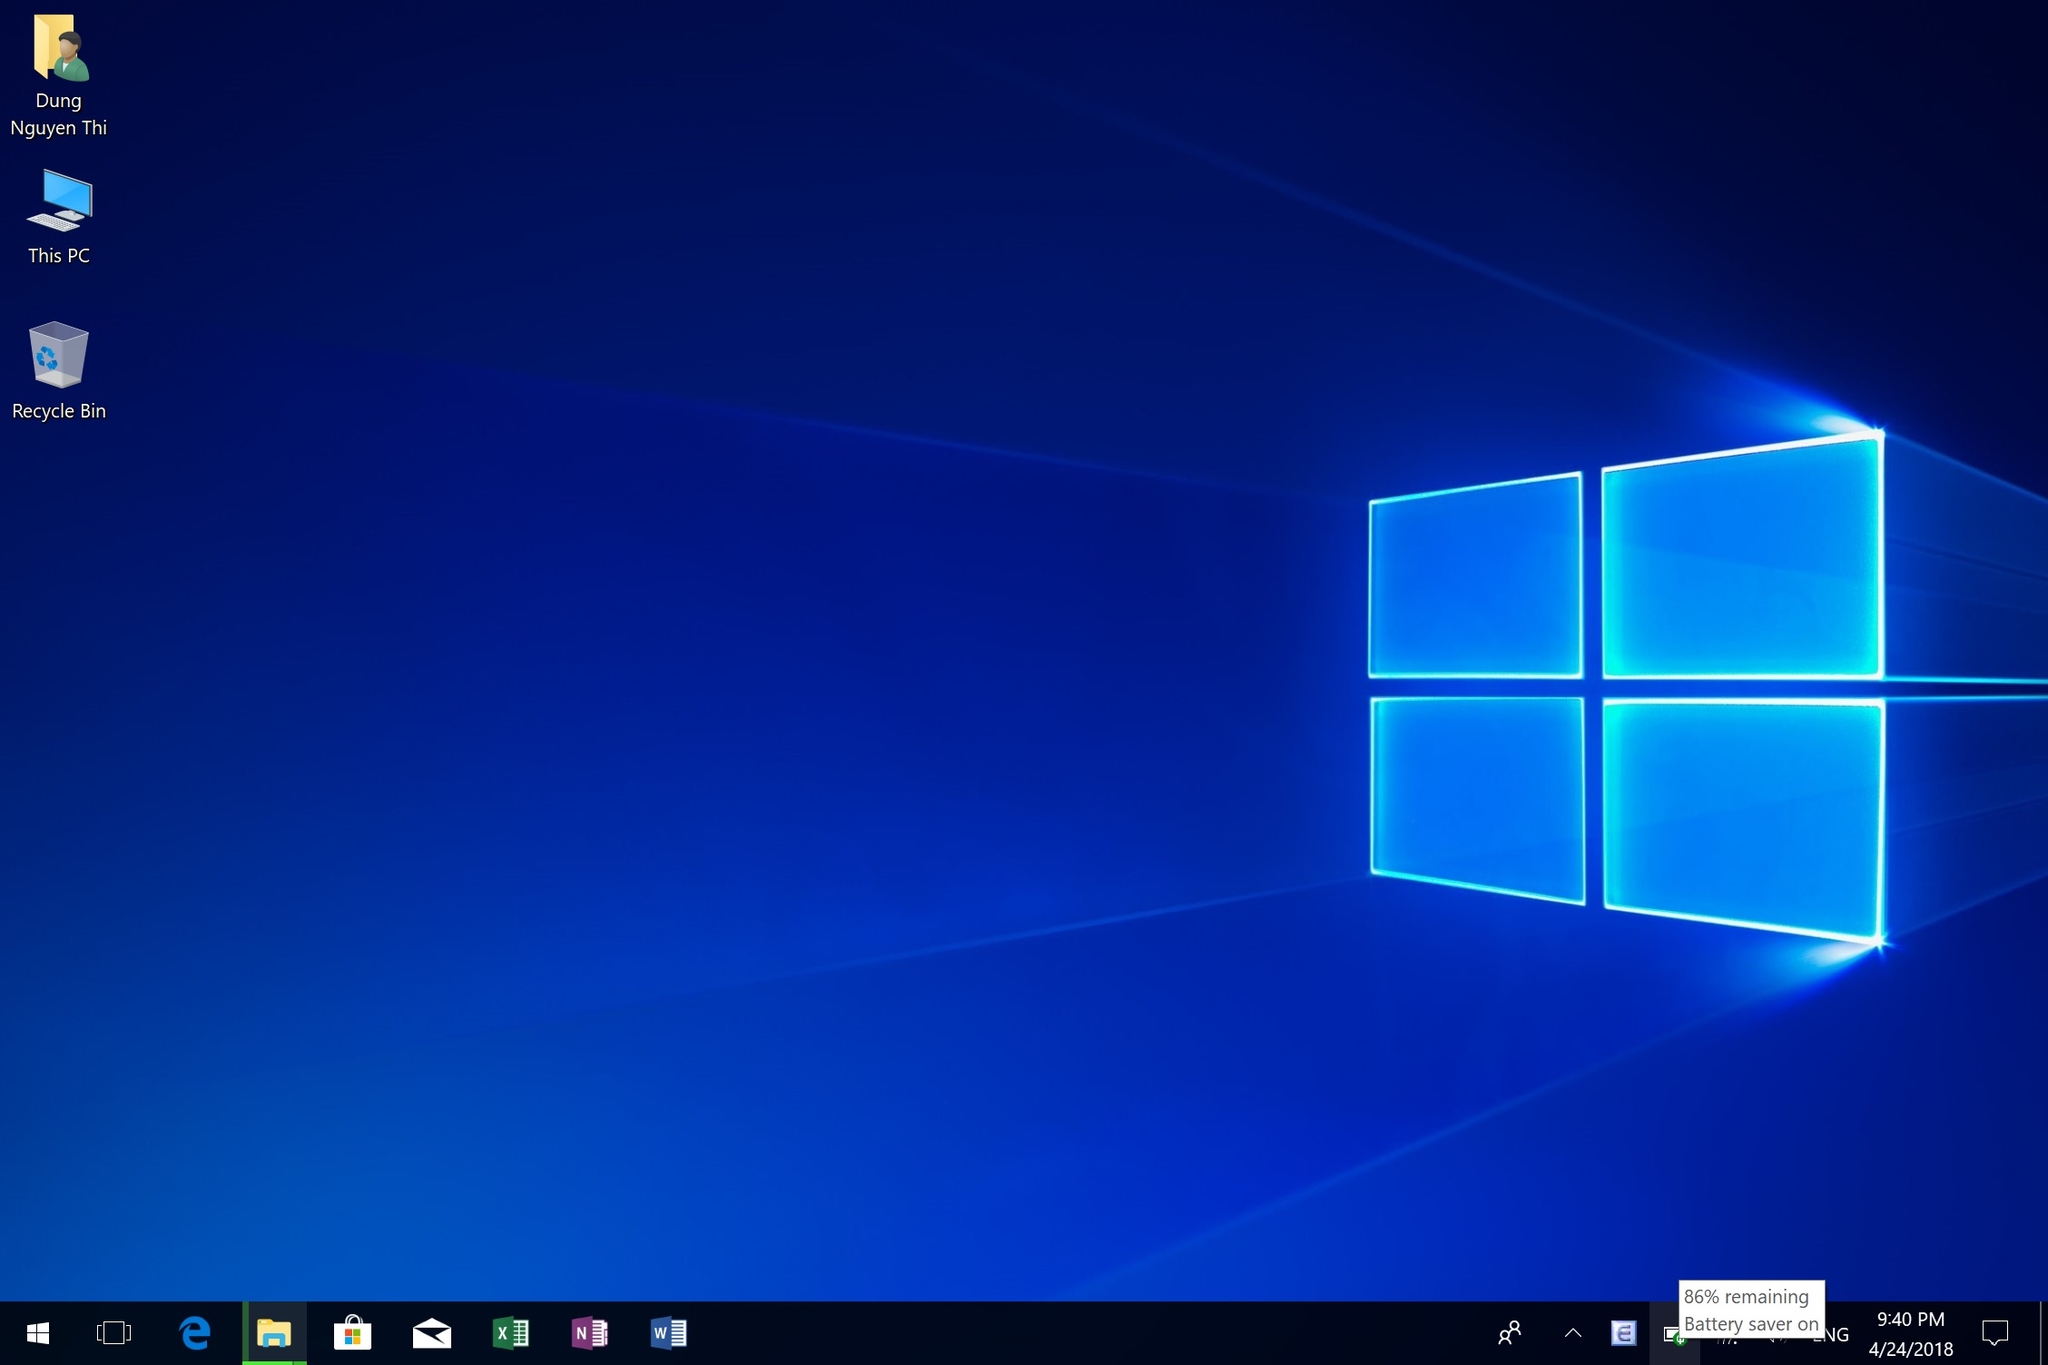2048x1365 pixels.
Task: Click the 86% remaining battery tooltip
Action: [x=1751, y=1310]
